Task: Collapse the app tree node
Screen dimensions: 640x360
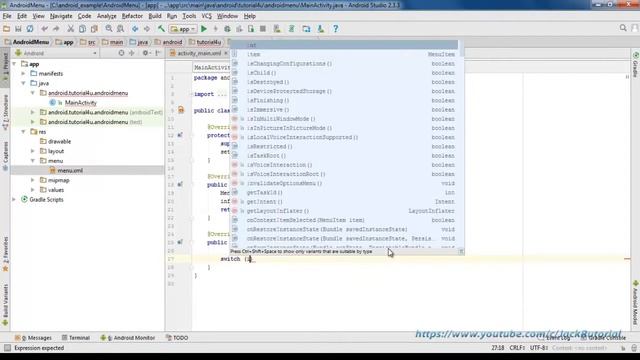Action: point(15,64)
